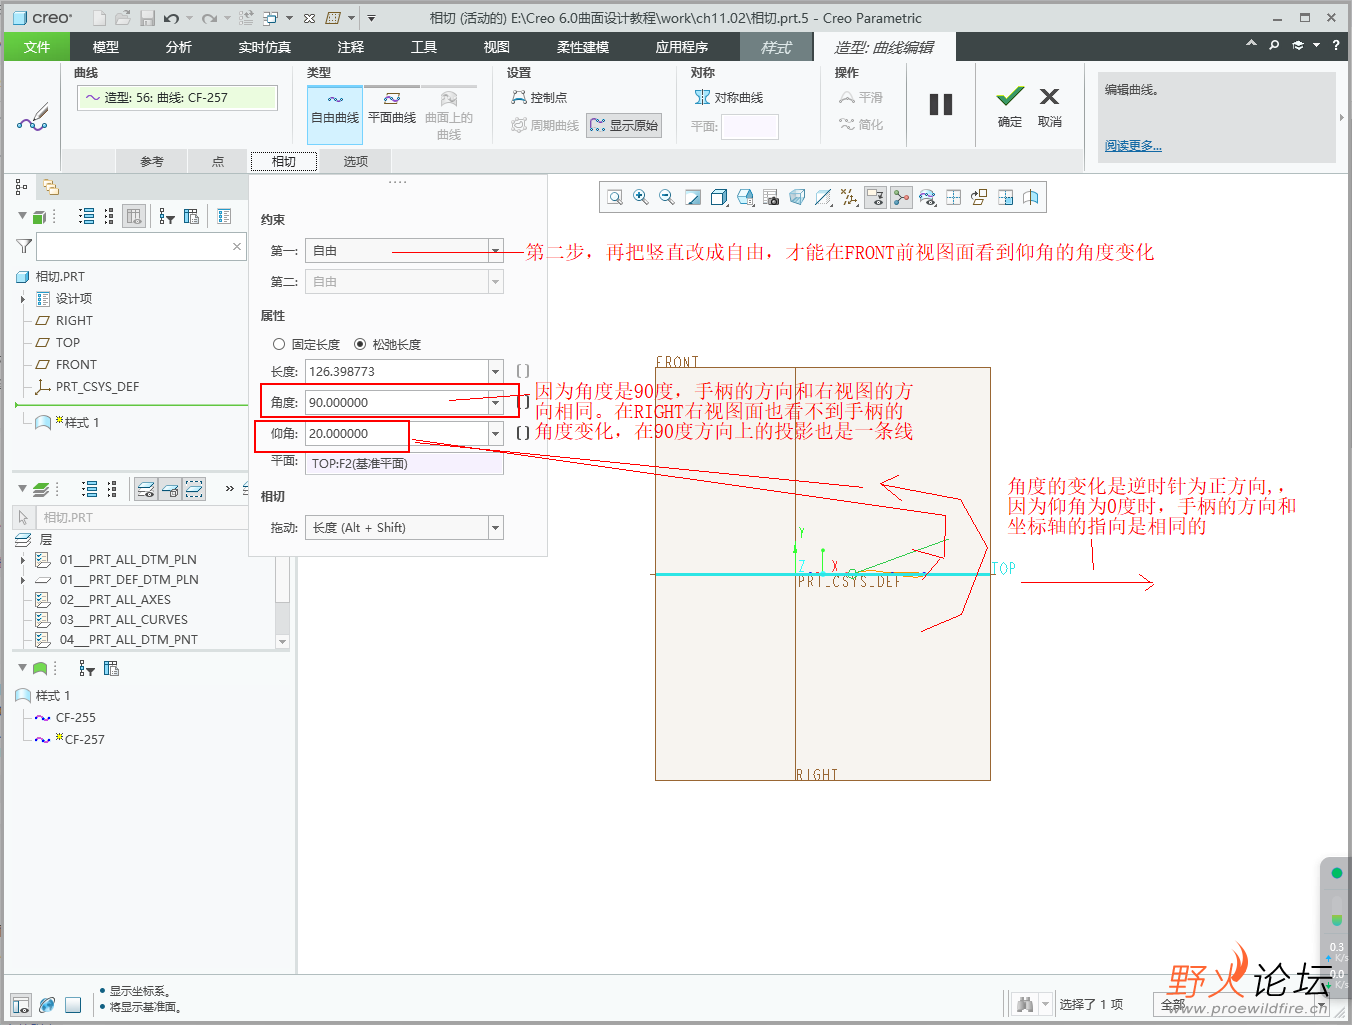Click the 长度 126.398773 input field
This screenshot has height=1025, width=1352.
[x=396, y=372]
